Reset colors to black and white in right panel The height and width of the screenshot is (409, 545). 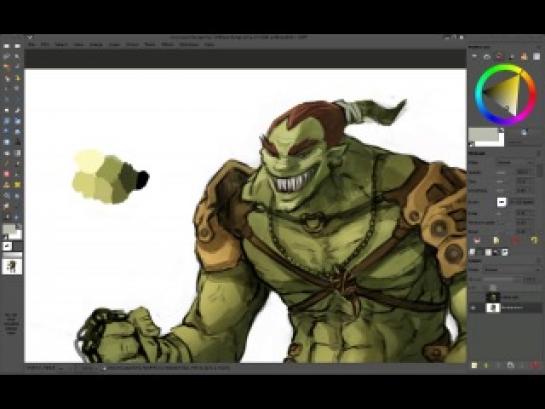(x=471, y=144)
